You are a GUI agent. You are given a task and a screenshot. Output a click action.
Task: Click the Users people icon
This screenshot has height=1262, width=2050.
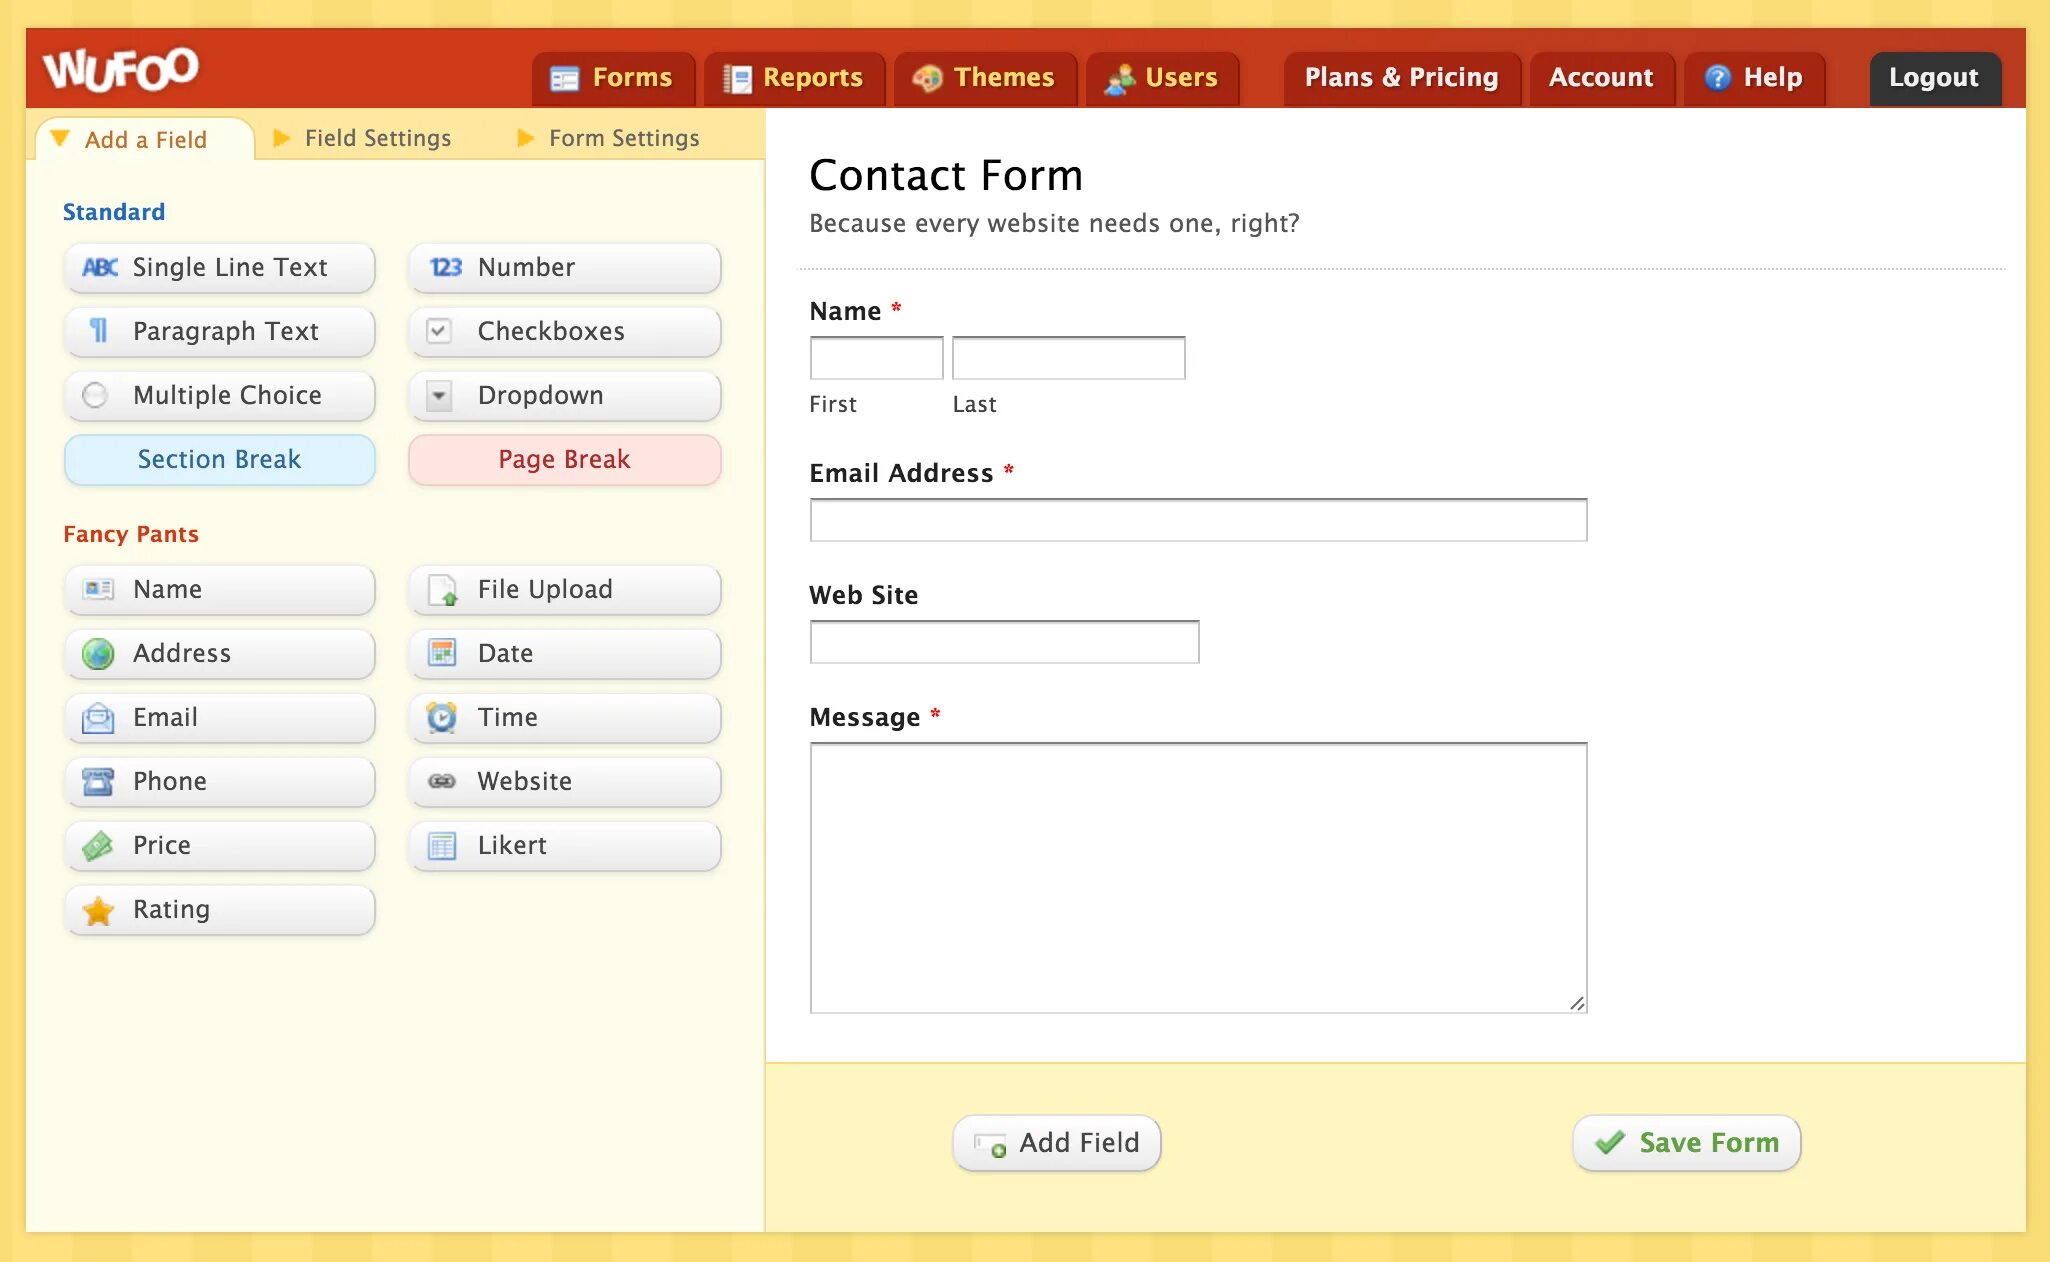pyautogui.click(x=1119, y=78)
